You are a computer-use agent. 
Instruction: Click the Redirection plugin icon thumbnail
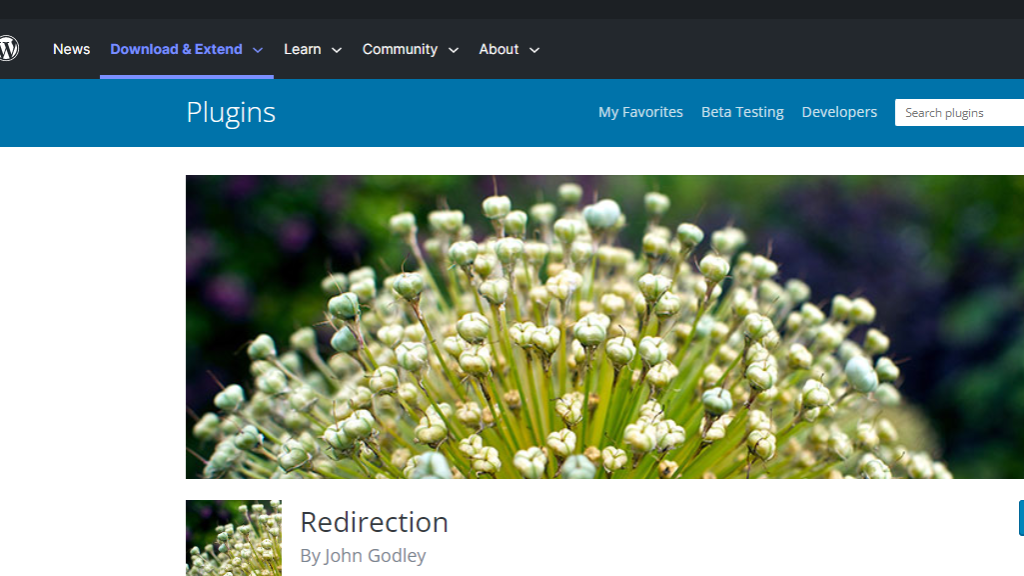(234, 538)
